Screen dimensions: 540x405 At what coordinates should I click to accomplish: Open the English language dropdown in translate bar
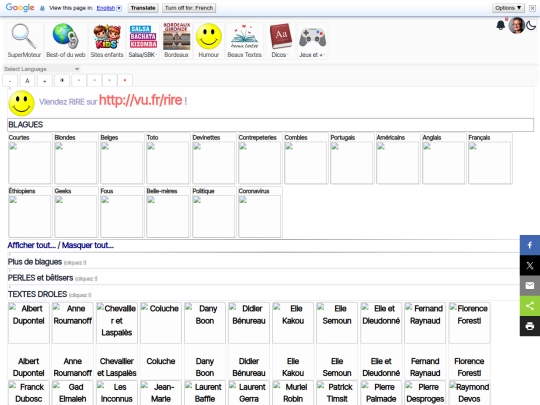[x=109, y=8]
